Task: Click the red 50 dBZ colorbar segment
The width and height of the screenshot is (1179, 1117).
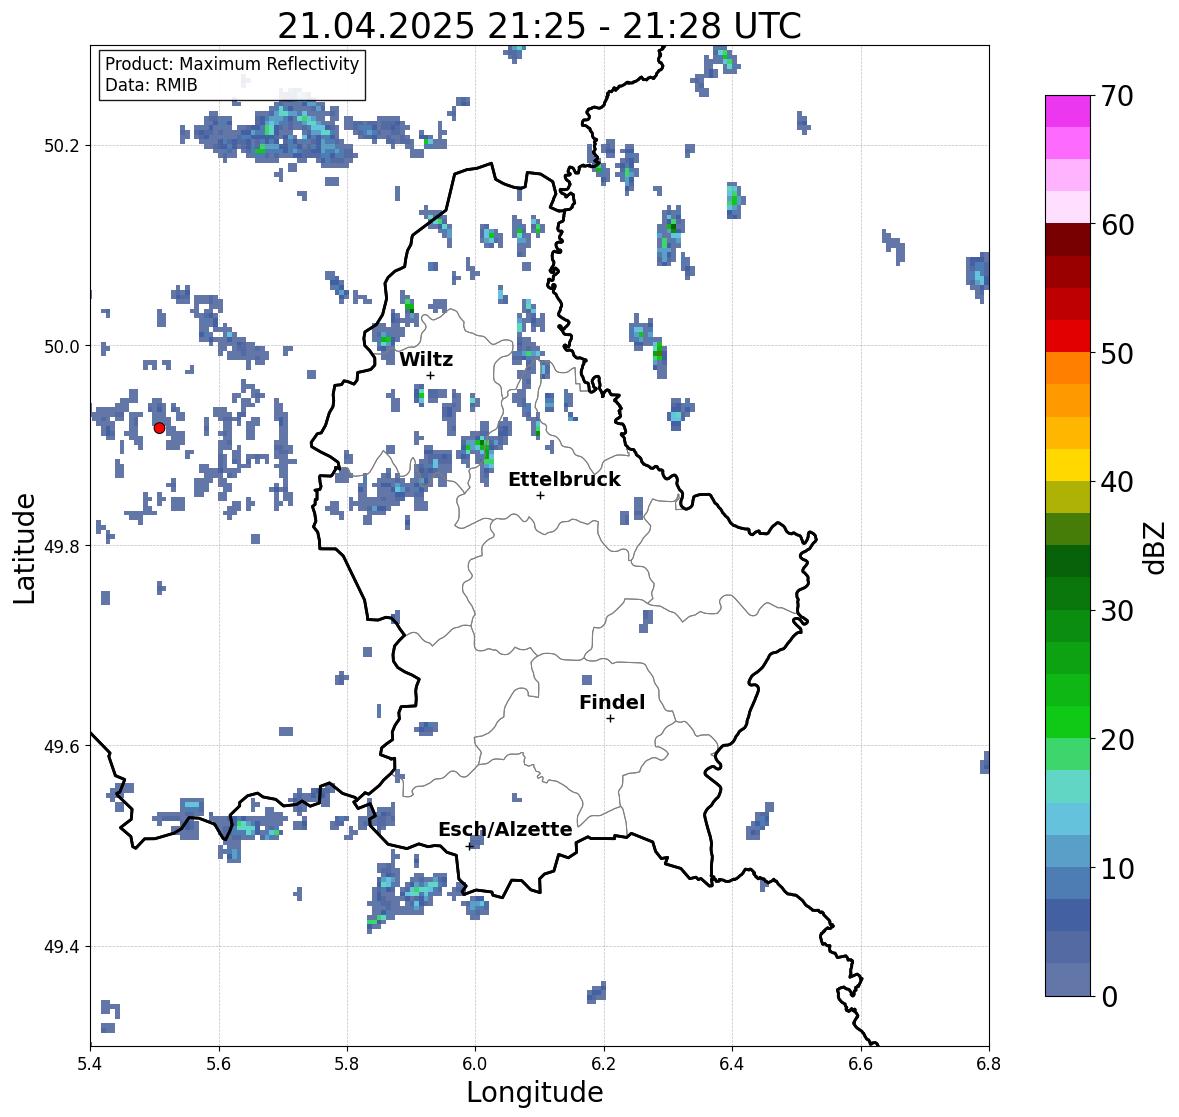Action: pos(1068,336)
